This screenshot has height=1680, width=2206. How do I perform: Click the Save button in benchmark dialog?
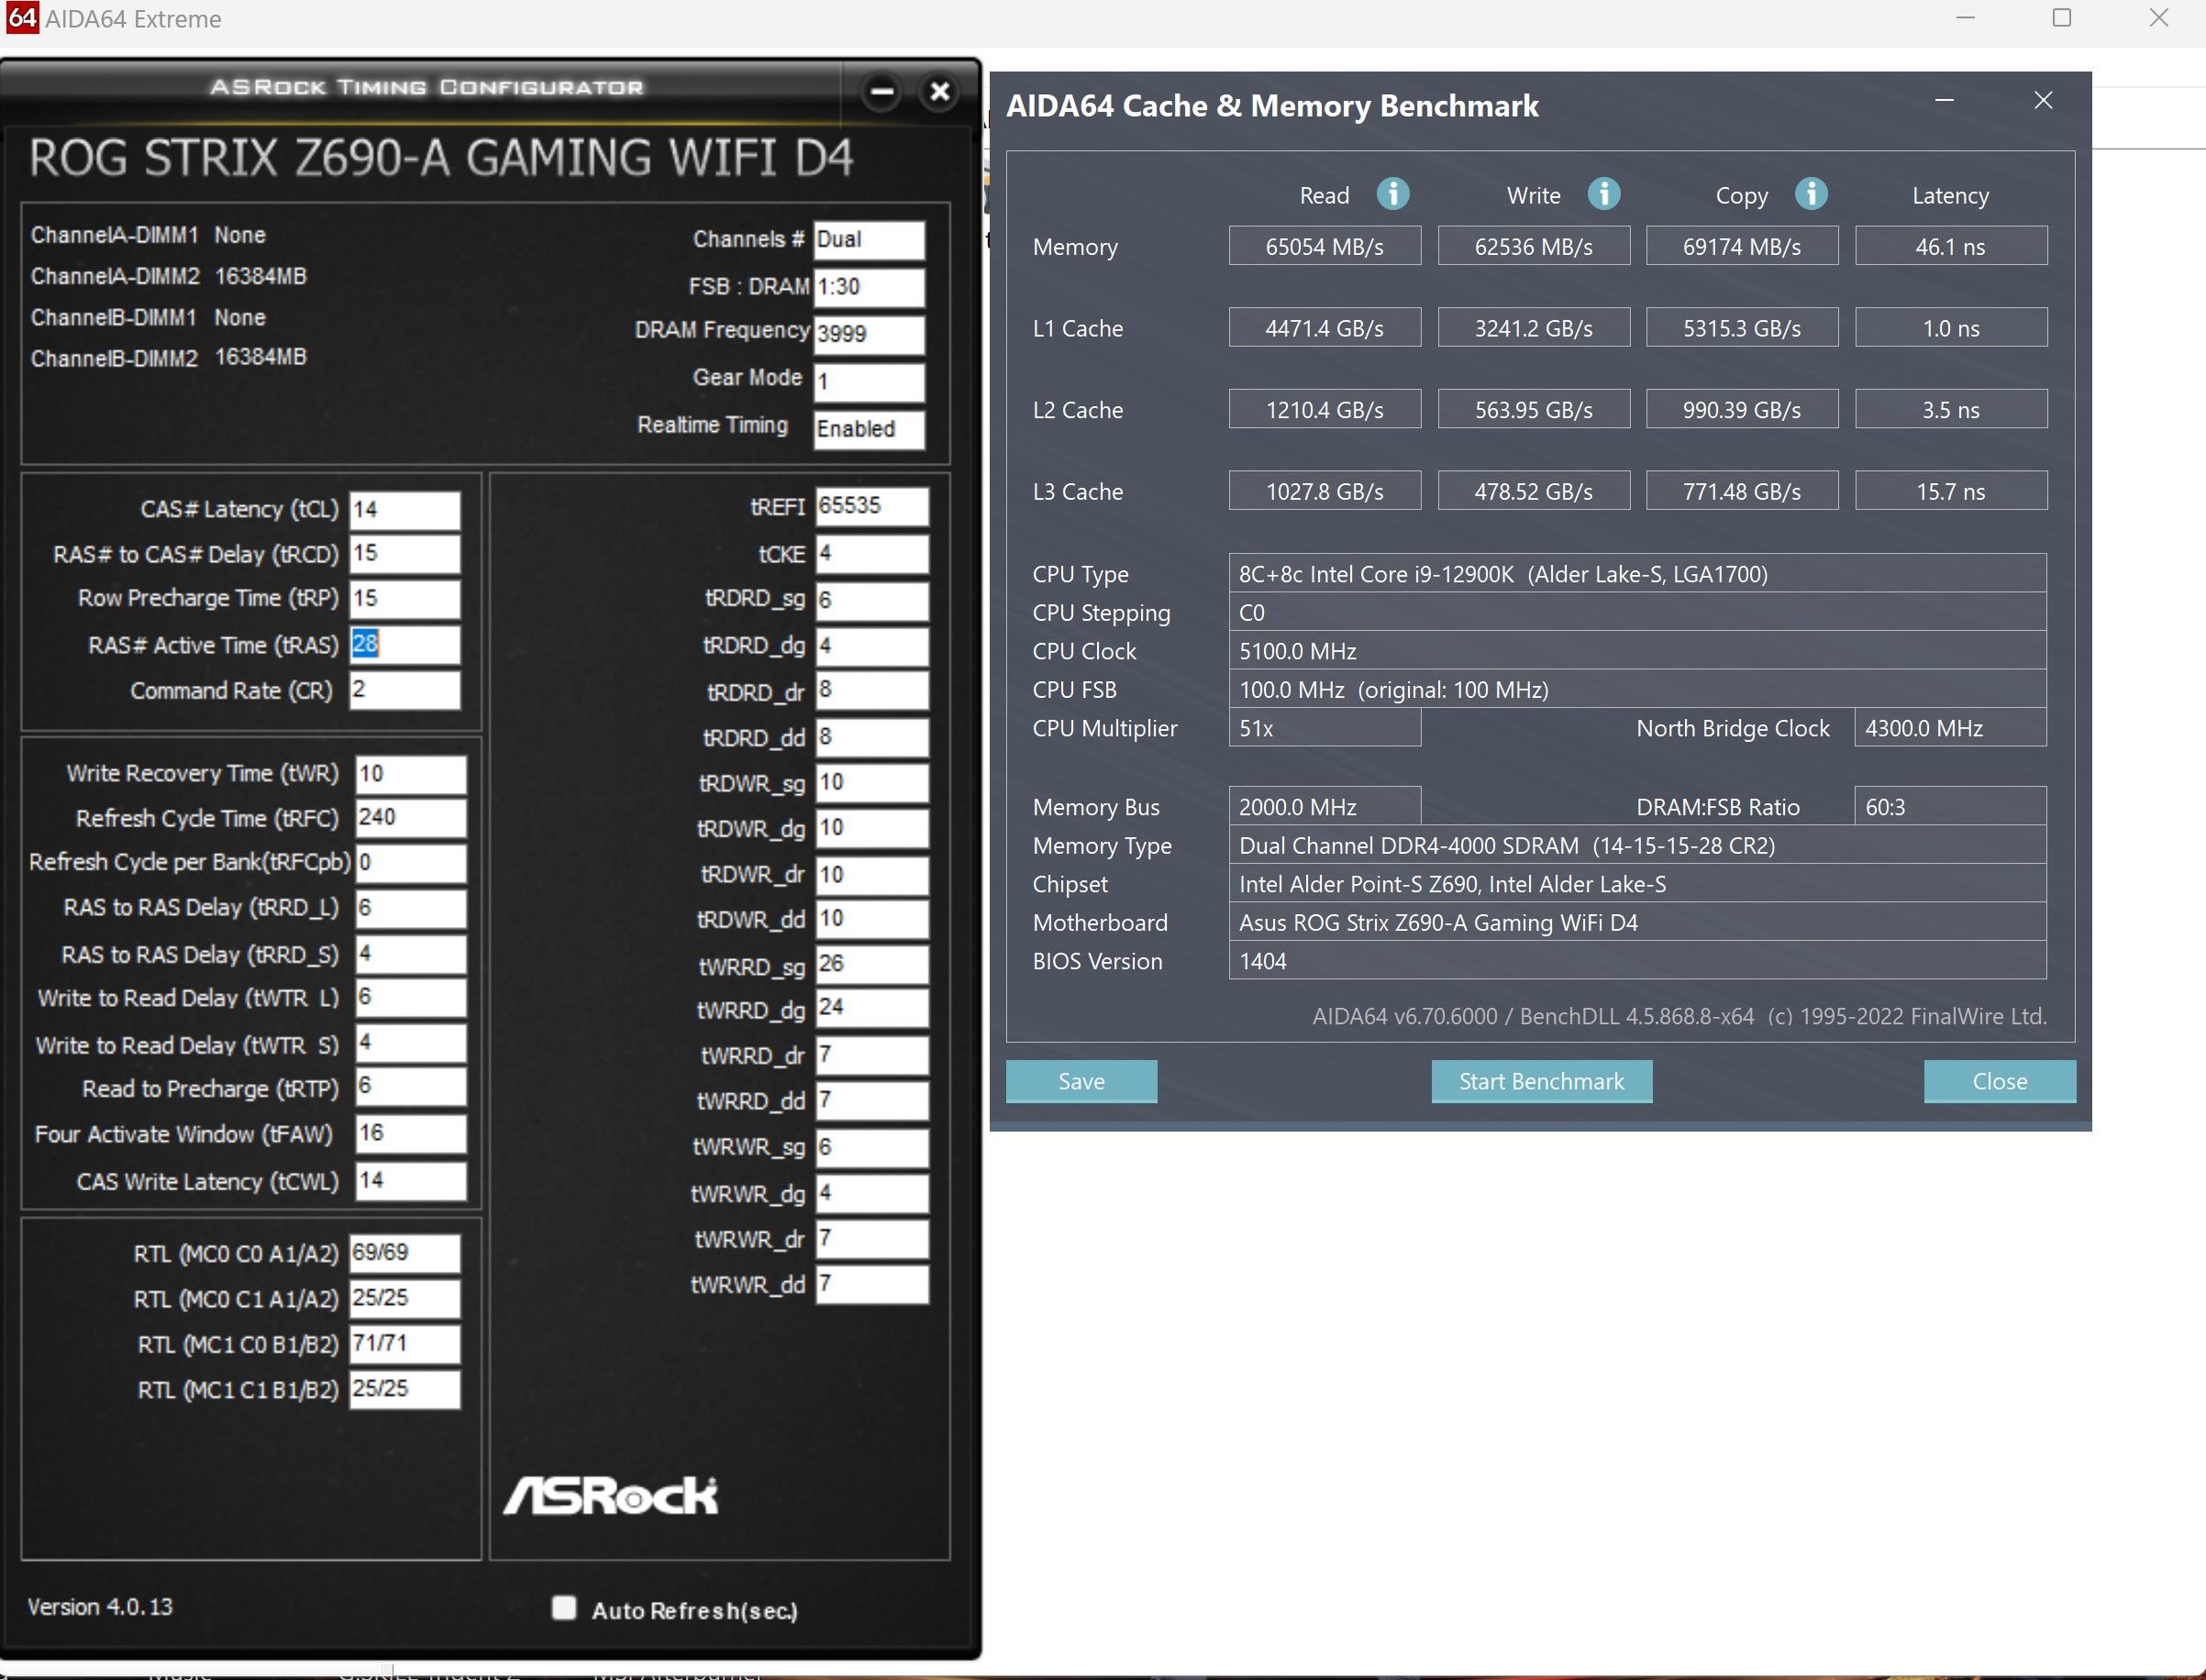(x=1081, y=1081)
